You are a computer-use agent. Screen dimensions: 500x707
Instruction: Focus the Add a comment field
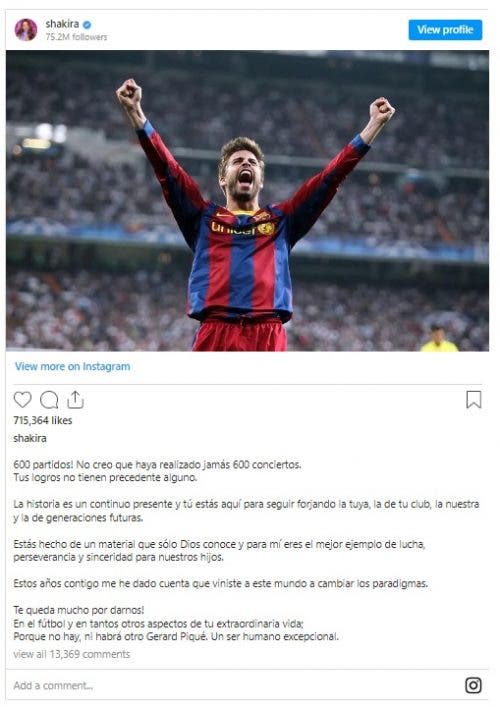(x=234, y=686)
